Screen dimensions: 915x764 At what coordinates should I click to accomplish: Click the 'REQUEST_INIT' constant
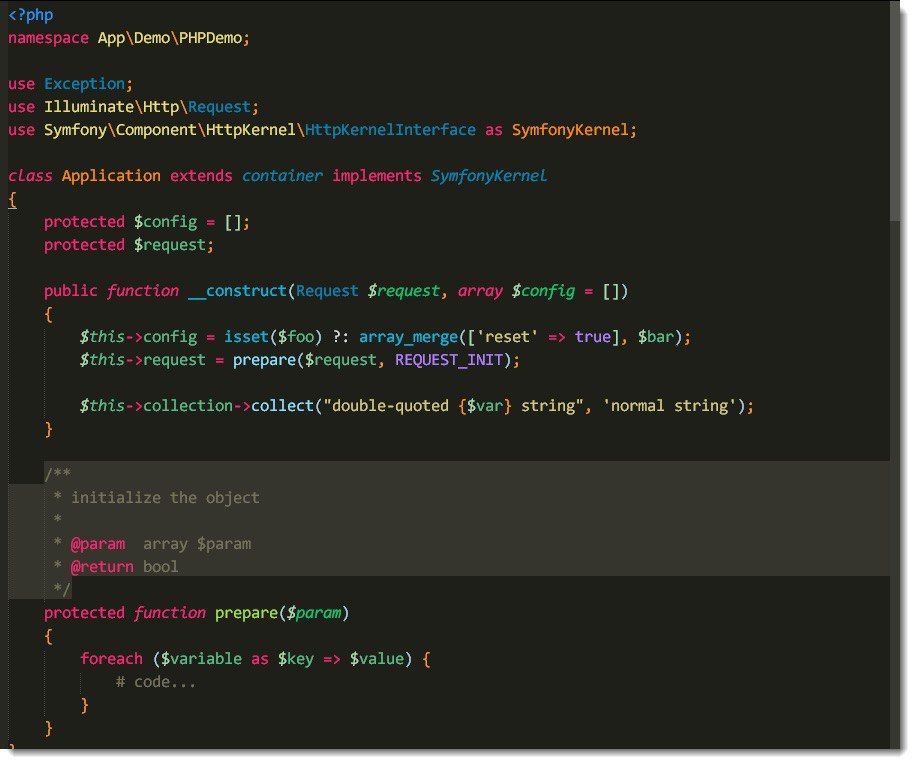coord(449,360)
